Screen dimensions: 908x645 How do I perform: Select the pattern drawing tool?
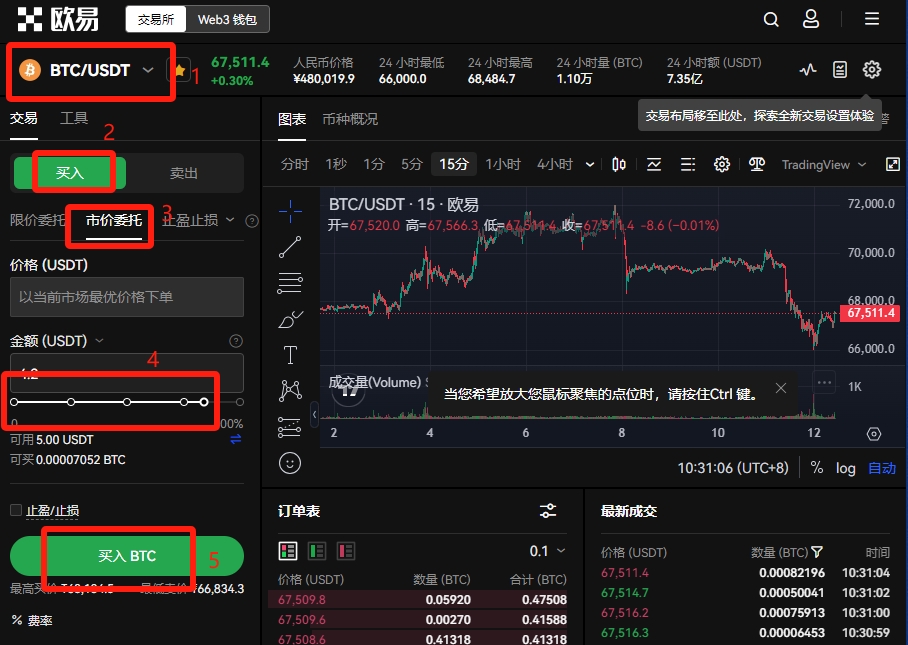(x=290, y=391)
